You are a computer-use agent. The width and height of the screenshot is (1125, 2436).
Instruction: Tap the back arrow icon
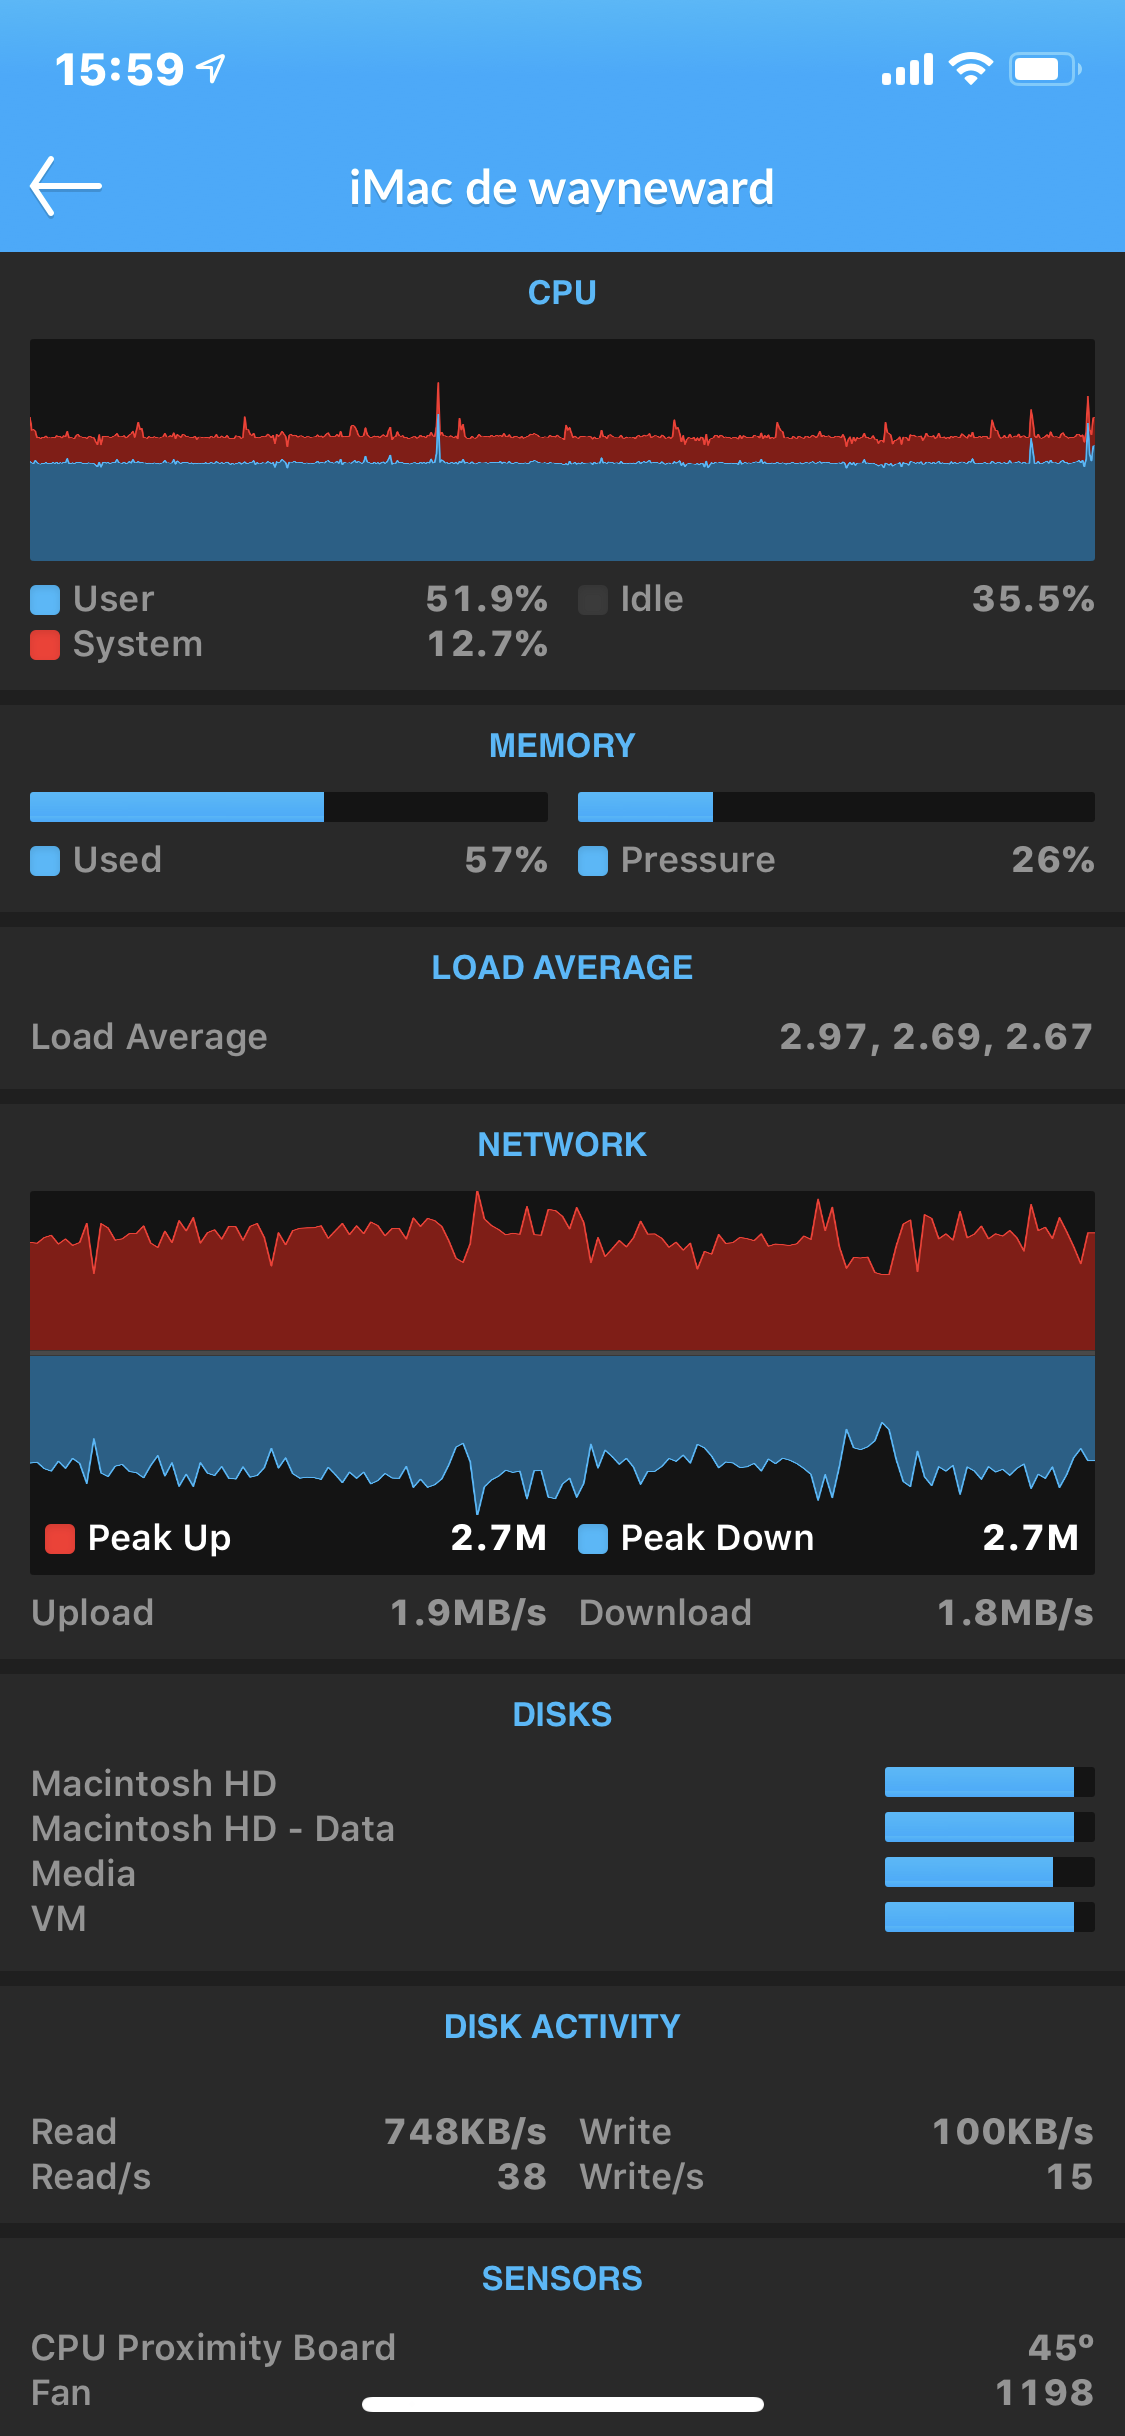(x=66, y=186)
